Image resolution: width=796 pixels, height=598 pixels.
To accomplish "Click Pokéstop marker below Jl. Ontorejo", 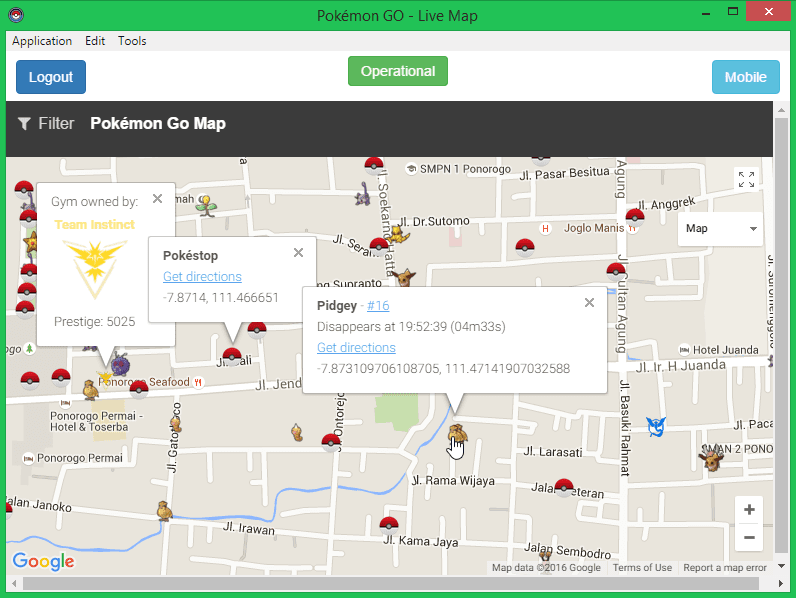I will 331,443.
